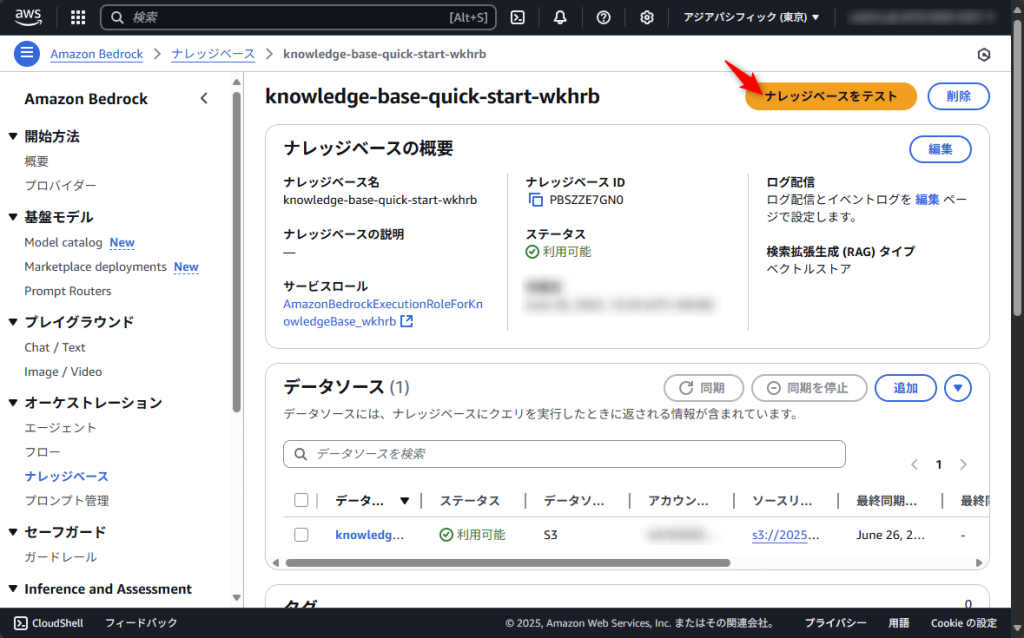Open Cookie の設定 in the footer

pos(964,623)
